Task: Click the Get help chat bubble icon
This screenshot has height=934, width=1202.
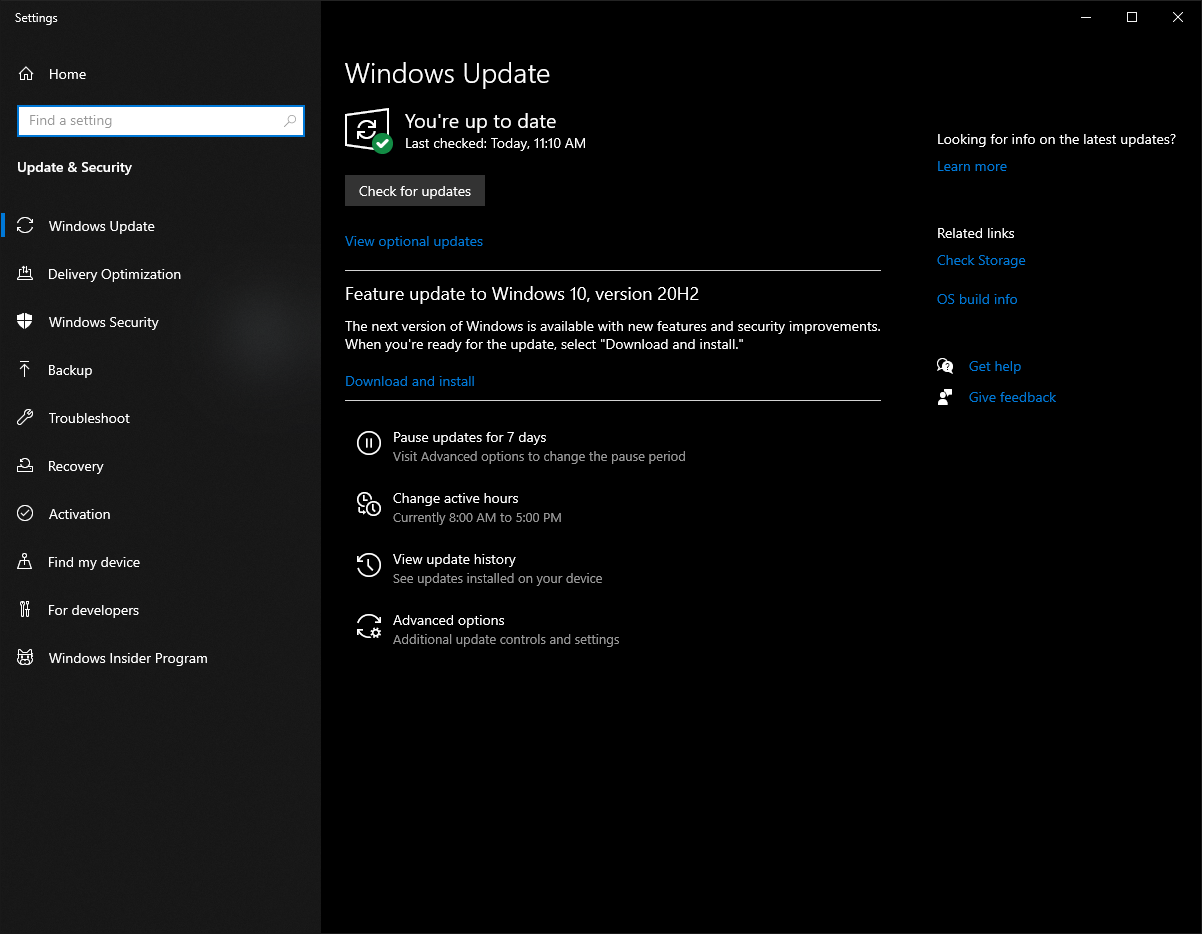Action: click(945, 366)
